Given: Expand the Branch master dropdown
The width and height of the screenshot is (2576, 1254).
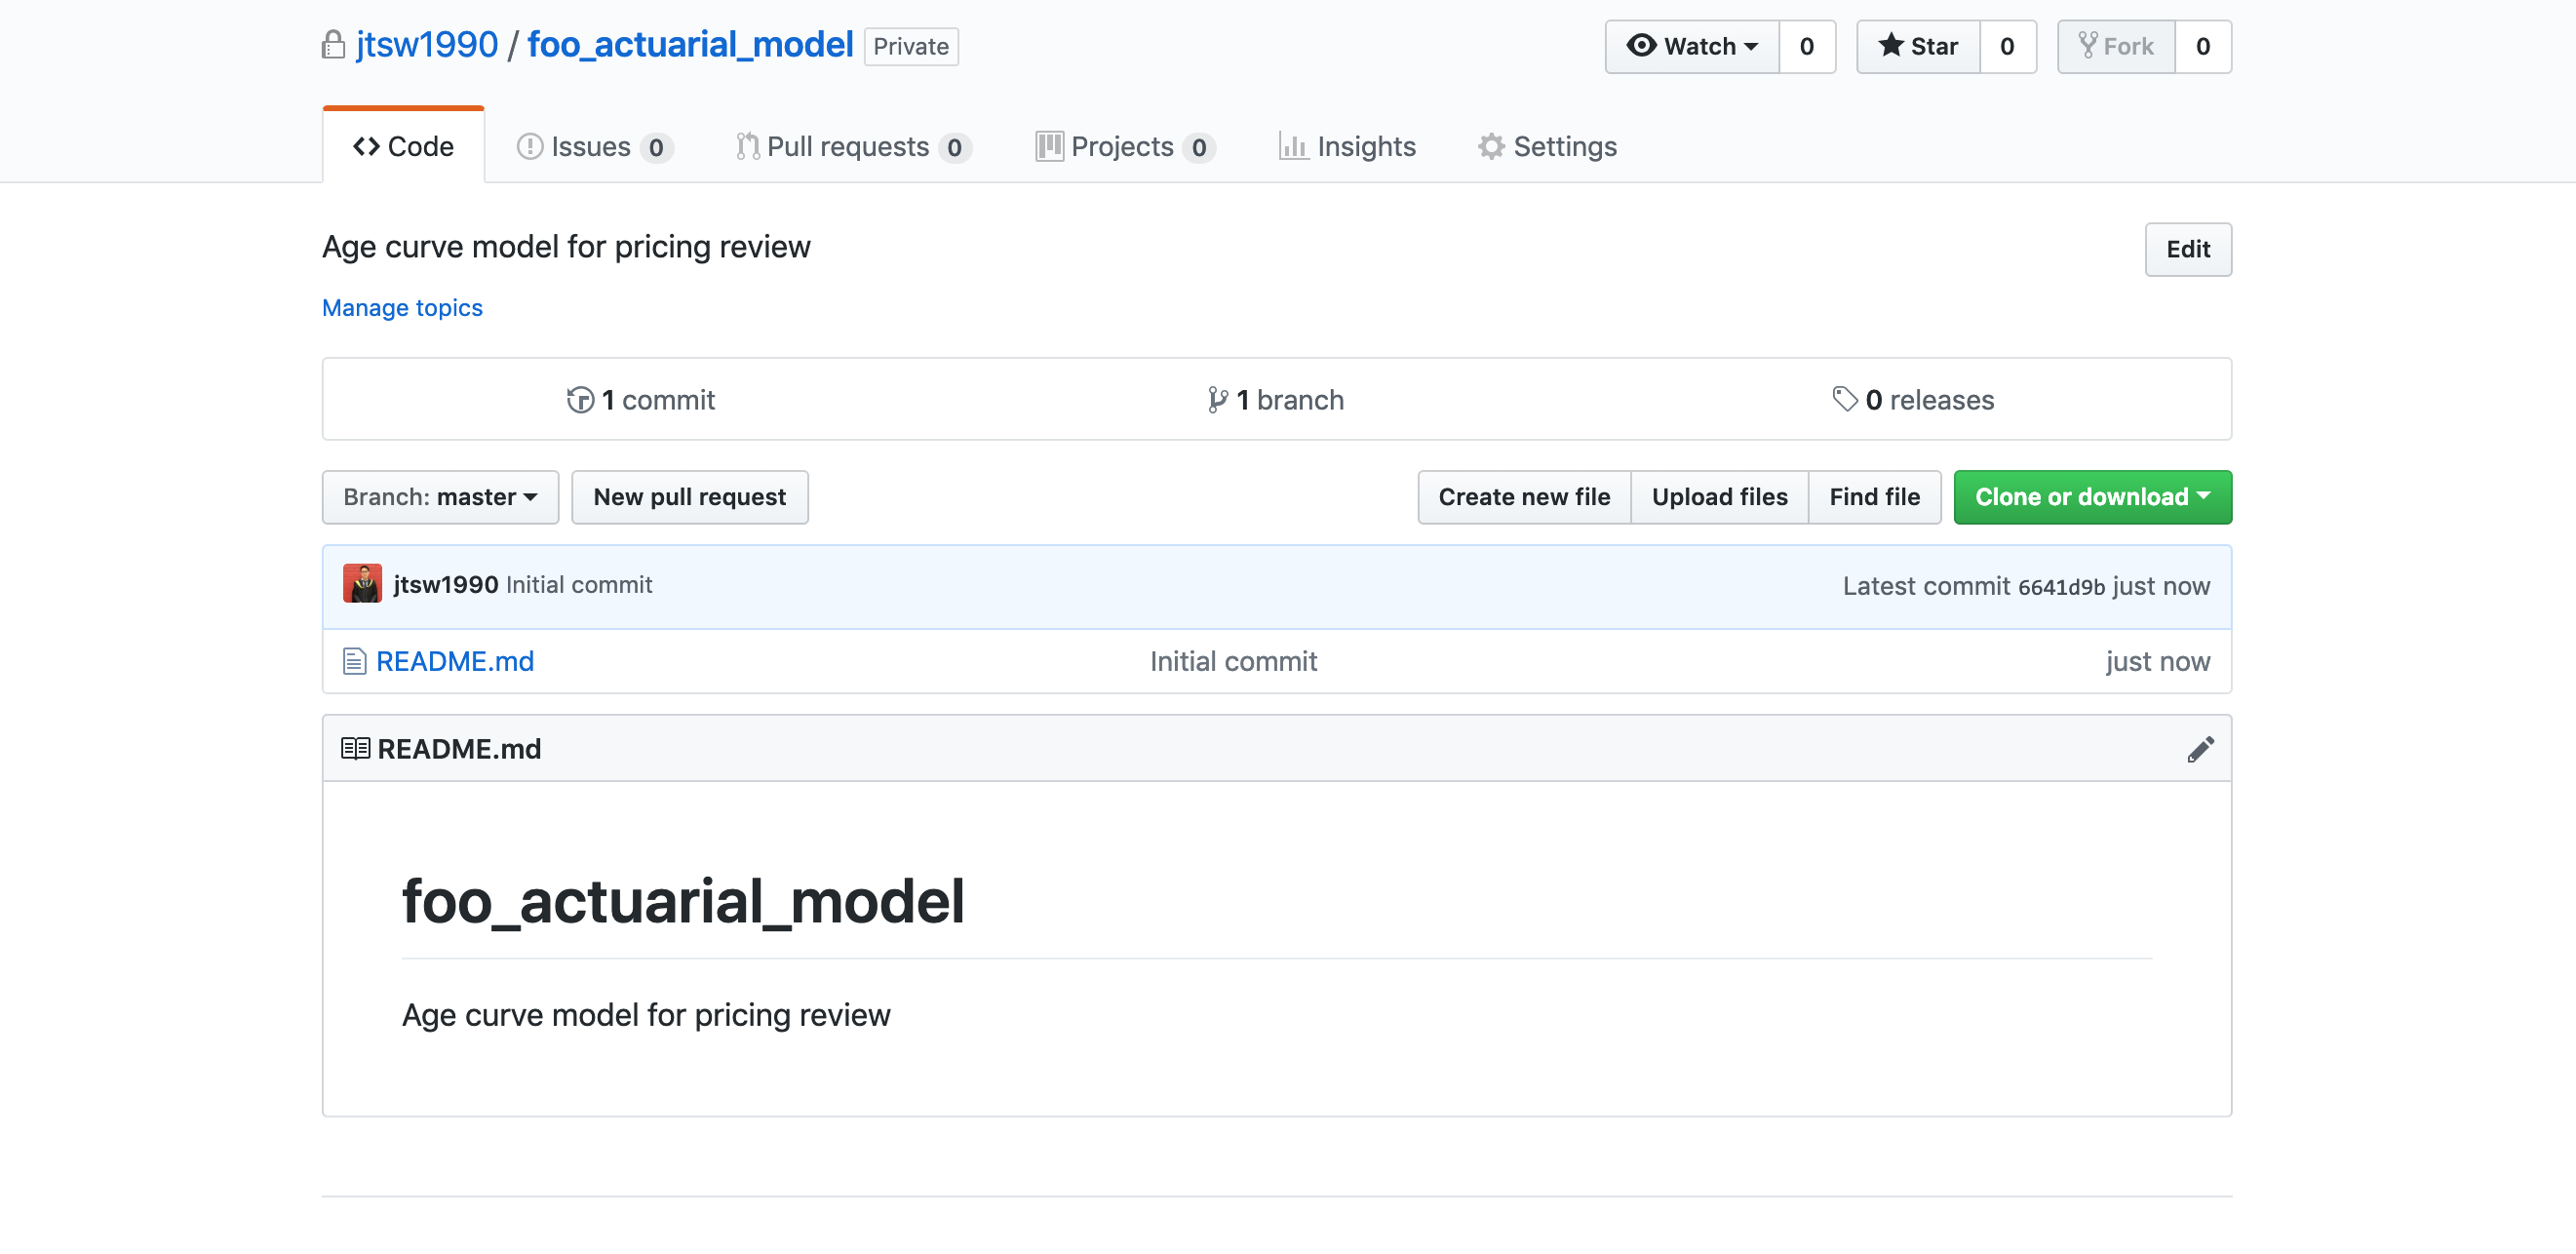Looking at the screenshot, I should (x=437, y=496).
